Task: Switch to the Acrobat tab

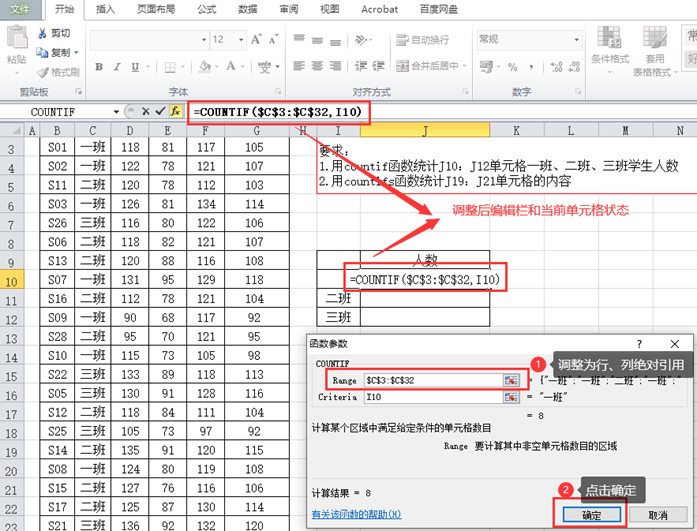Action: click(x=379, y=9)
